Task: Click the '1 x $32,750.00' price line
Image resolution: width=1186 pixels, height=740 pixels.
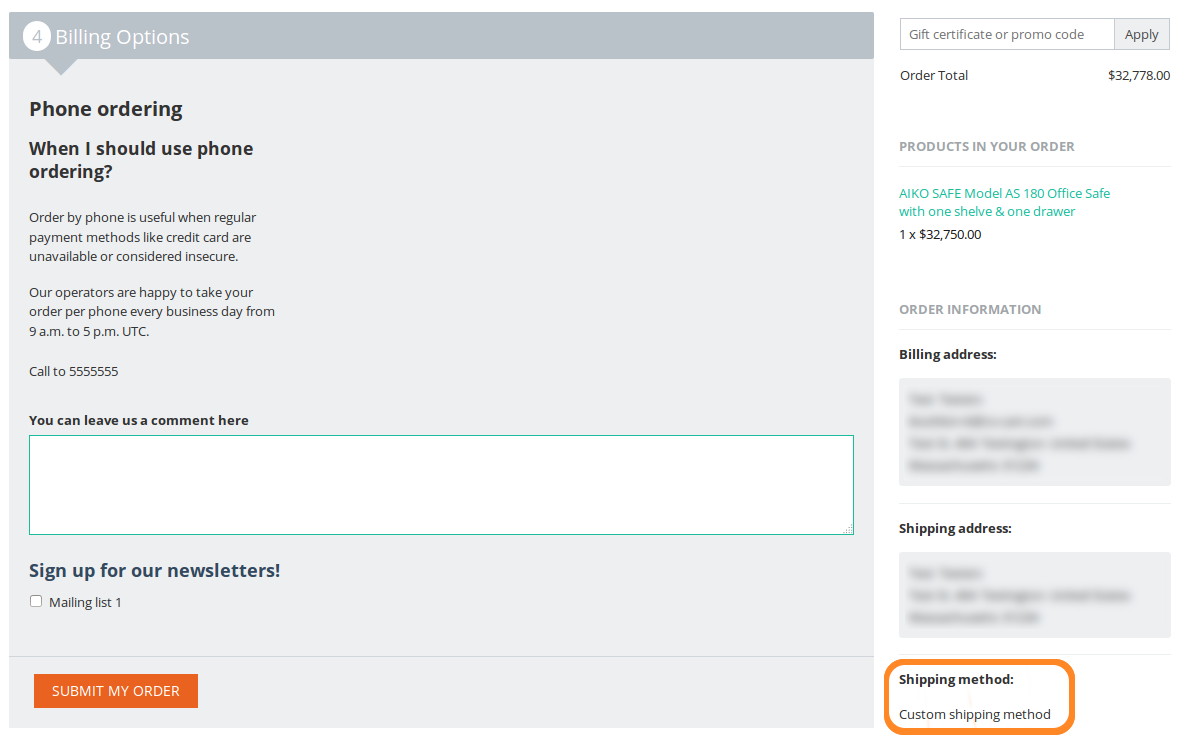Action: tap(939, 235)
